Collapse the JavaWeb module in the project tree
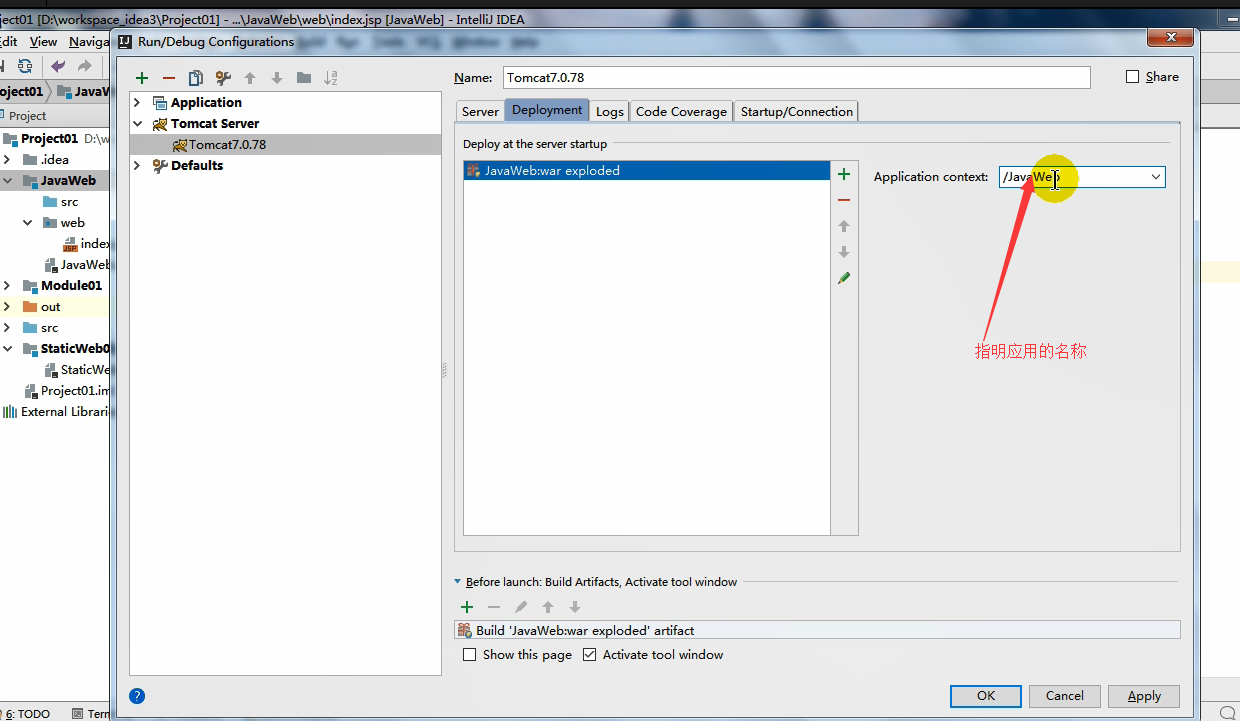 click(8, 181)
